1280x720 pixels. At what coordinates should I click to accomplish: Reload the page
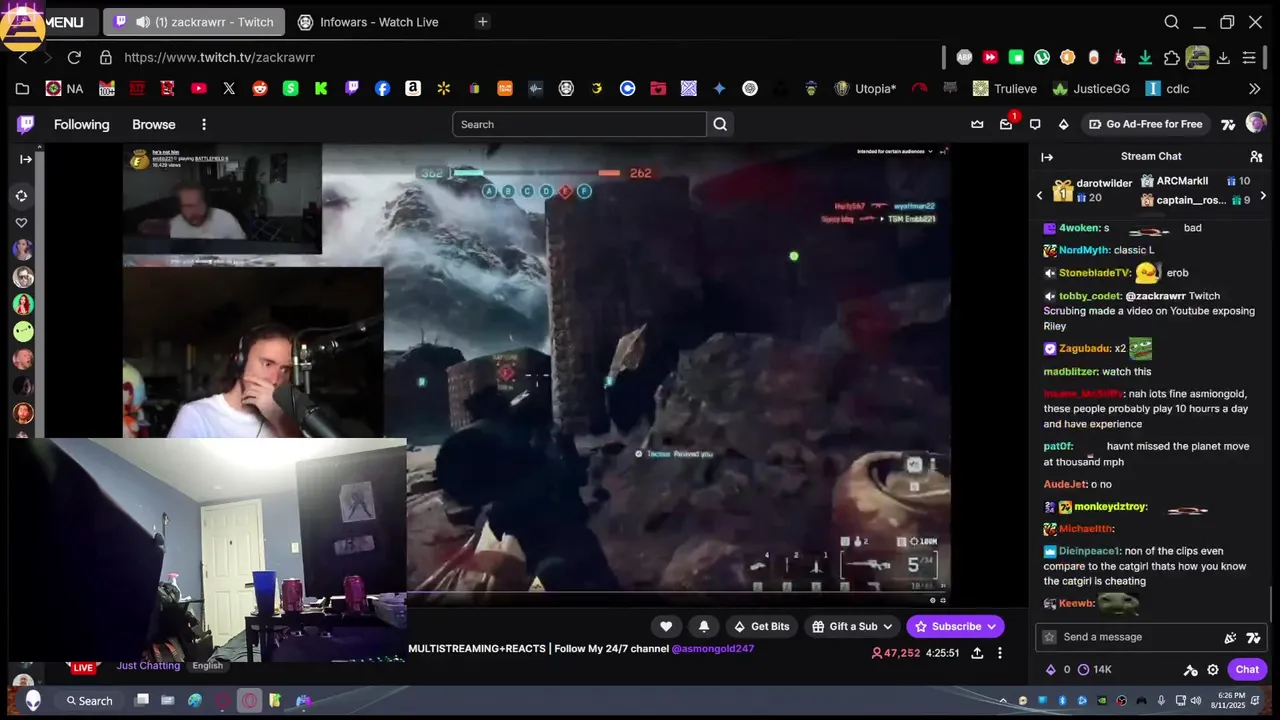(x=74, y=57)
